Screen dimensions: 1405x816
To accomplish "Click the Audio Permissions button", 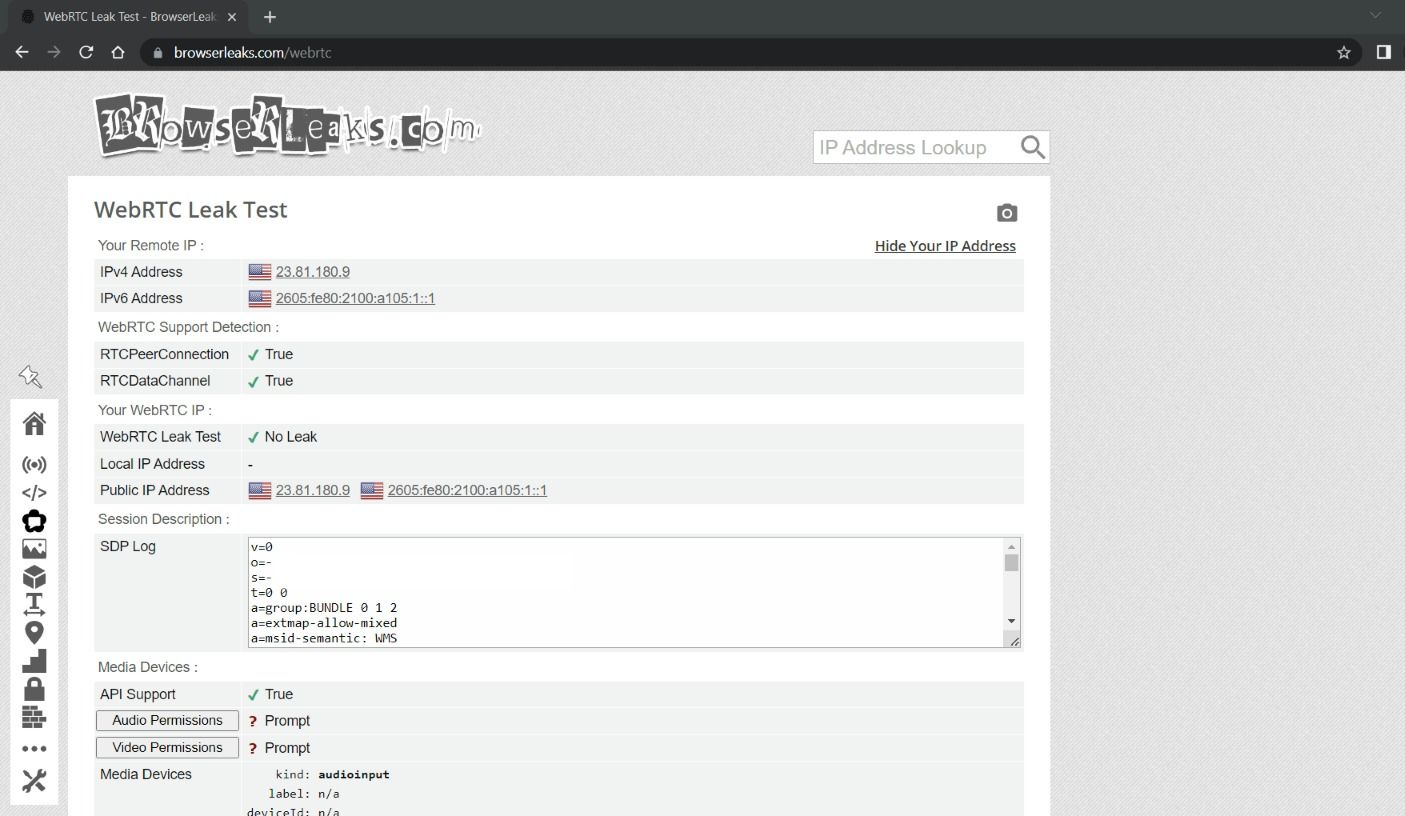I will pyautogui.click(x=167, y=721).
